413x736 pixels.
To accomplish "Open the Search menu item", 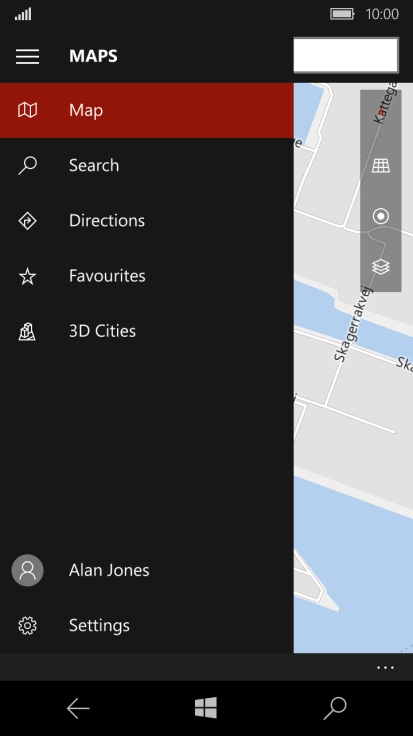I will point(147,165).
